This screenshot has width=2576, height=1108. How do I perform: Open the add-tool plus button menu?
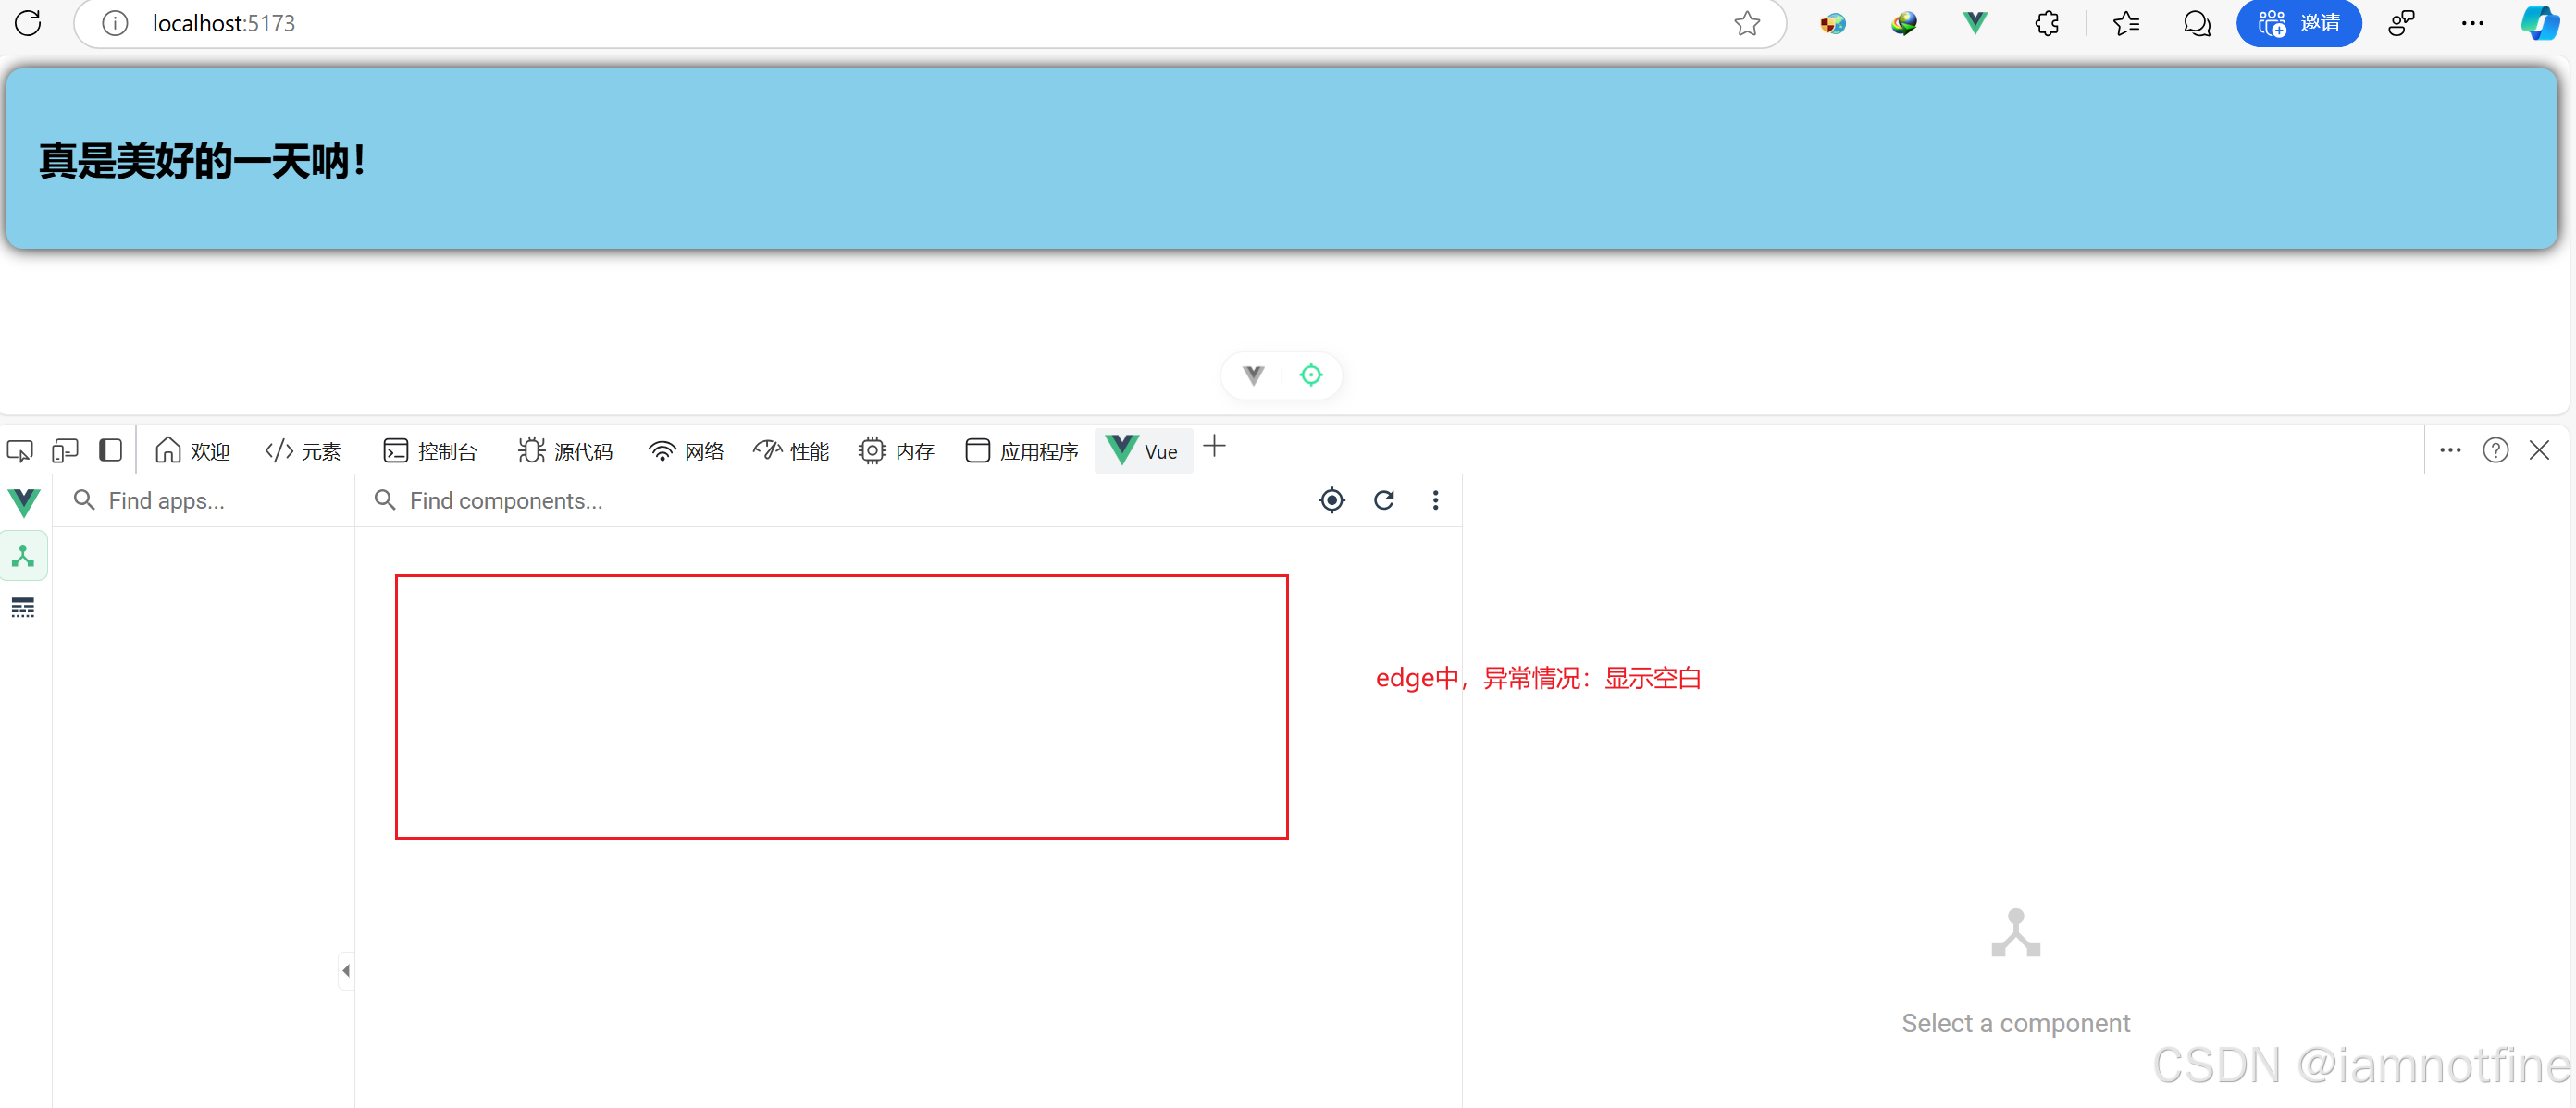pos(1214,447)
